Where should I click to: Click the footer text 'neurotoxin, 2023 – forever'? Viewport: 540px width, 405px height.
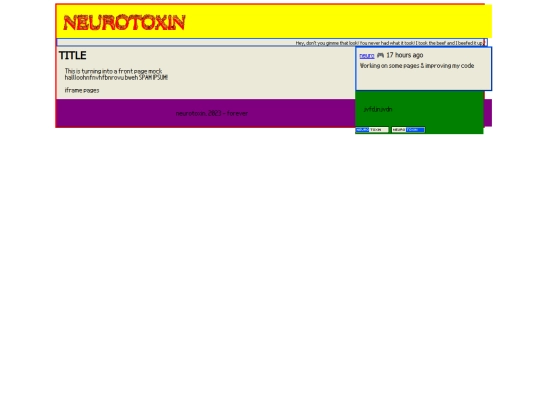point(212,113)
